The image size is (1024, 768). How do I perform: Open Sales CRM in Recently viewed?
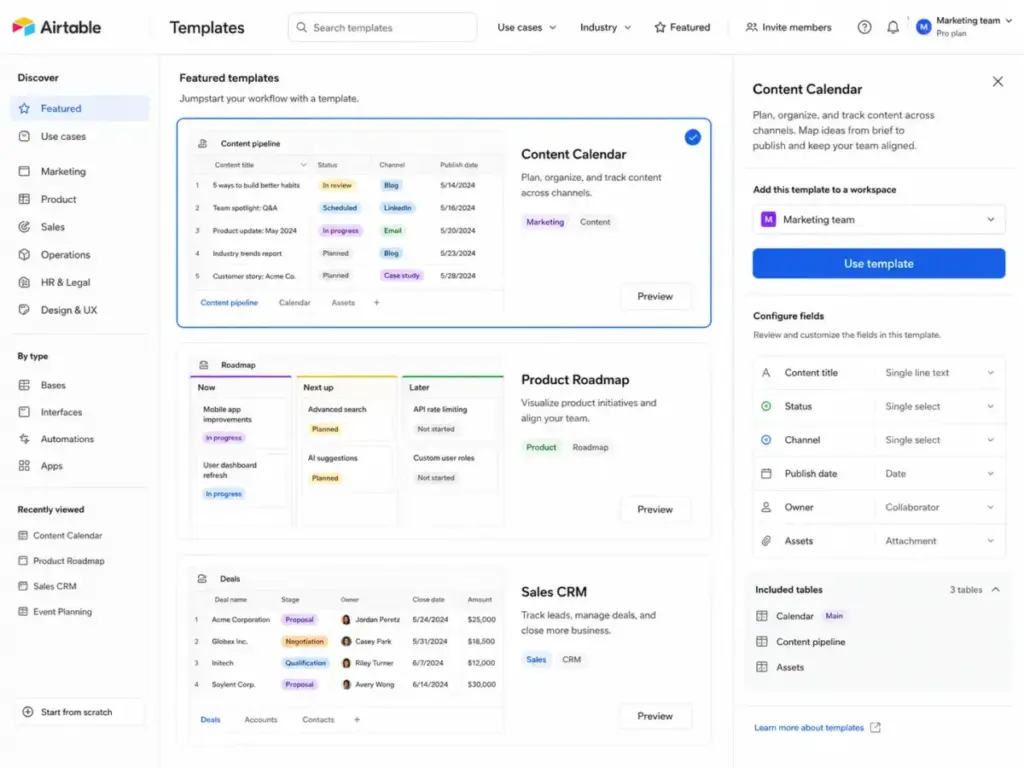[x=48, y=586]
